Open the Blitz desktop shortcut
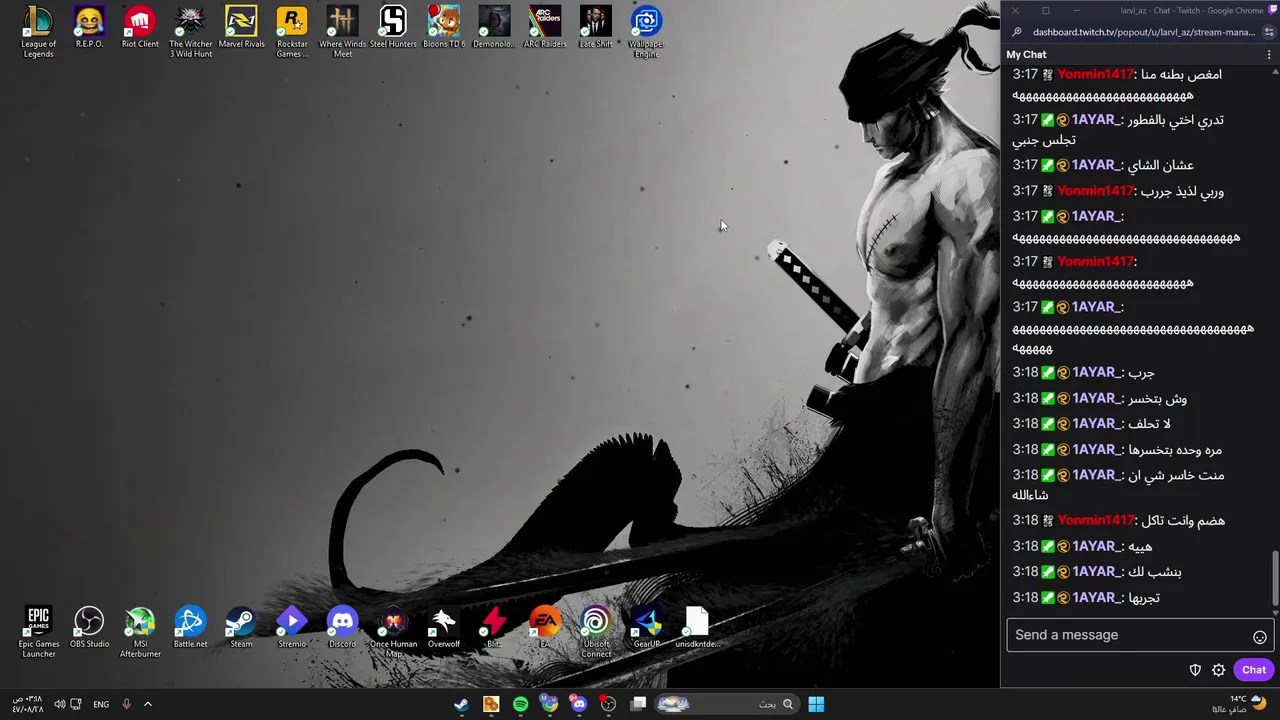 (494, 628)
